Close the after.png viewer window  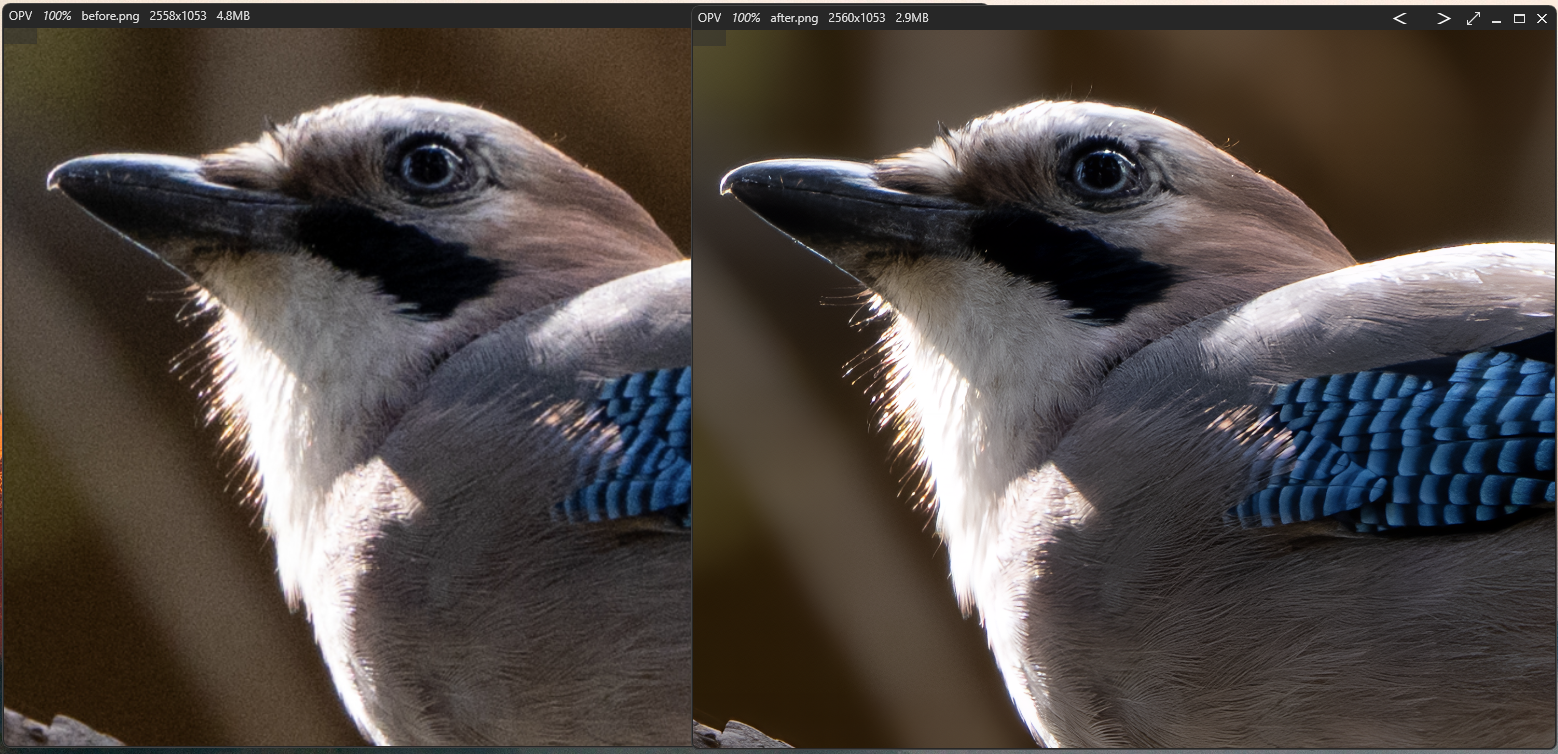pos(1541,18)
